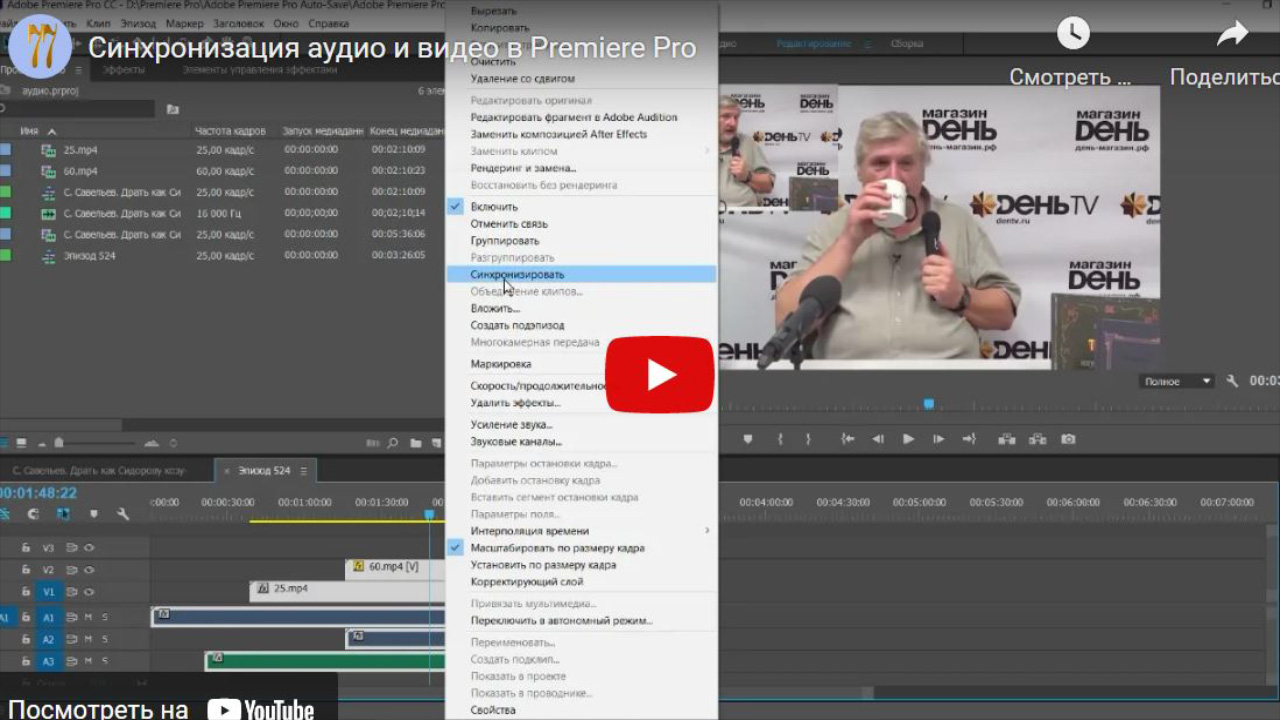
Task: Mute track A3 with the M button
Action: click(x=88, y=662)
